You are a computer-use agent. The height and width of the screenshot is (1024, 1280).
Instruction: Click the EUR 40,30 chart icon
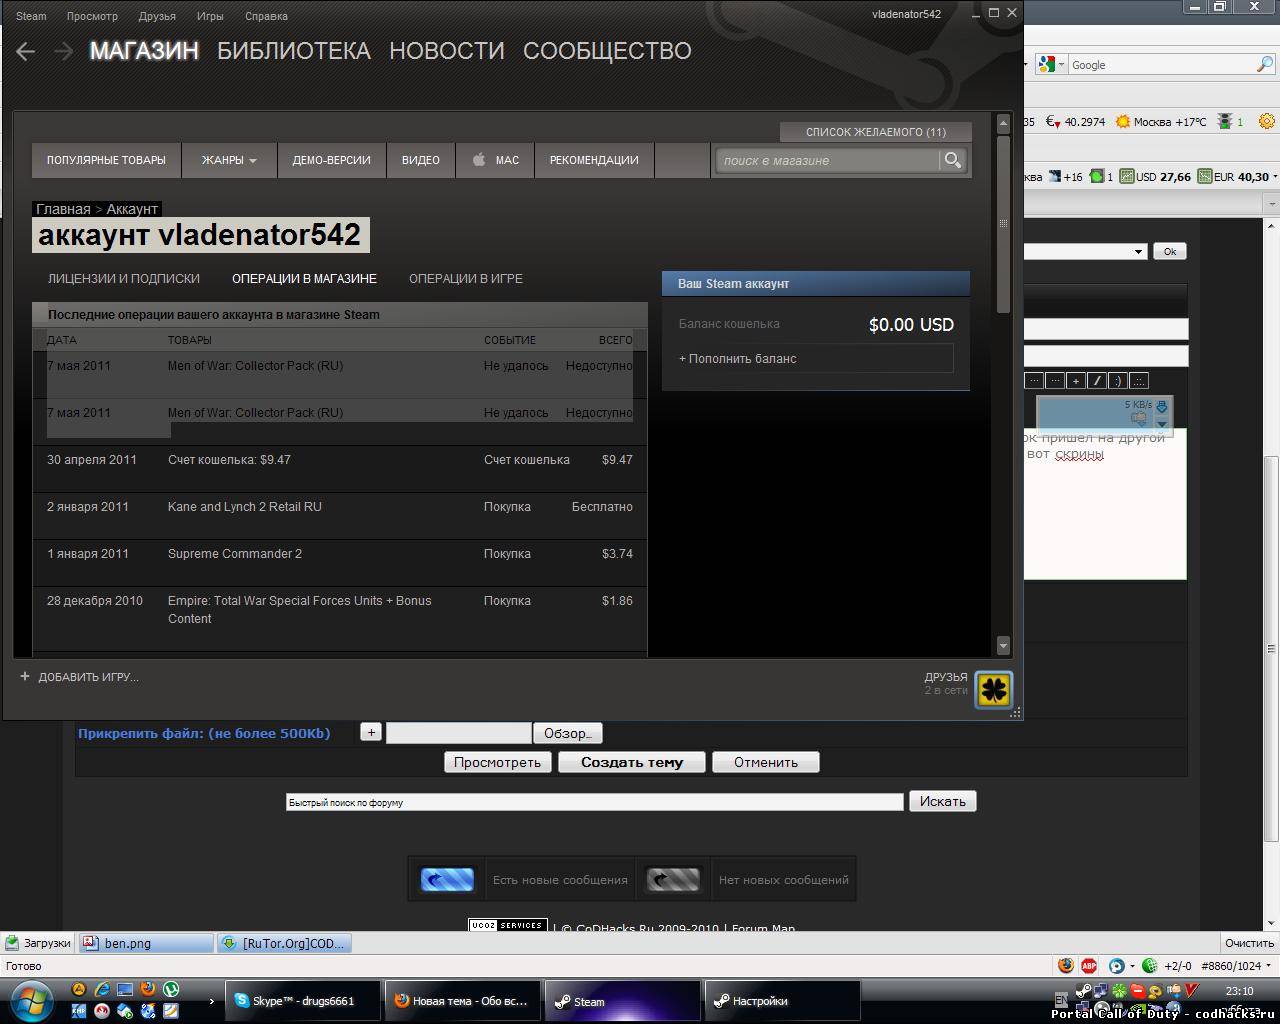coord(1204,177)
